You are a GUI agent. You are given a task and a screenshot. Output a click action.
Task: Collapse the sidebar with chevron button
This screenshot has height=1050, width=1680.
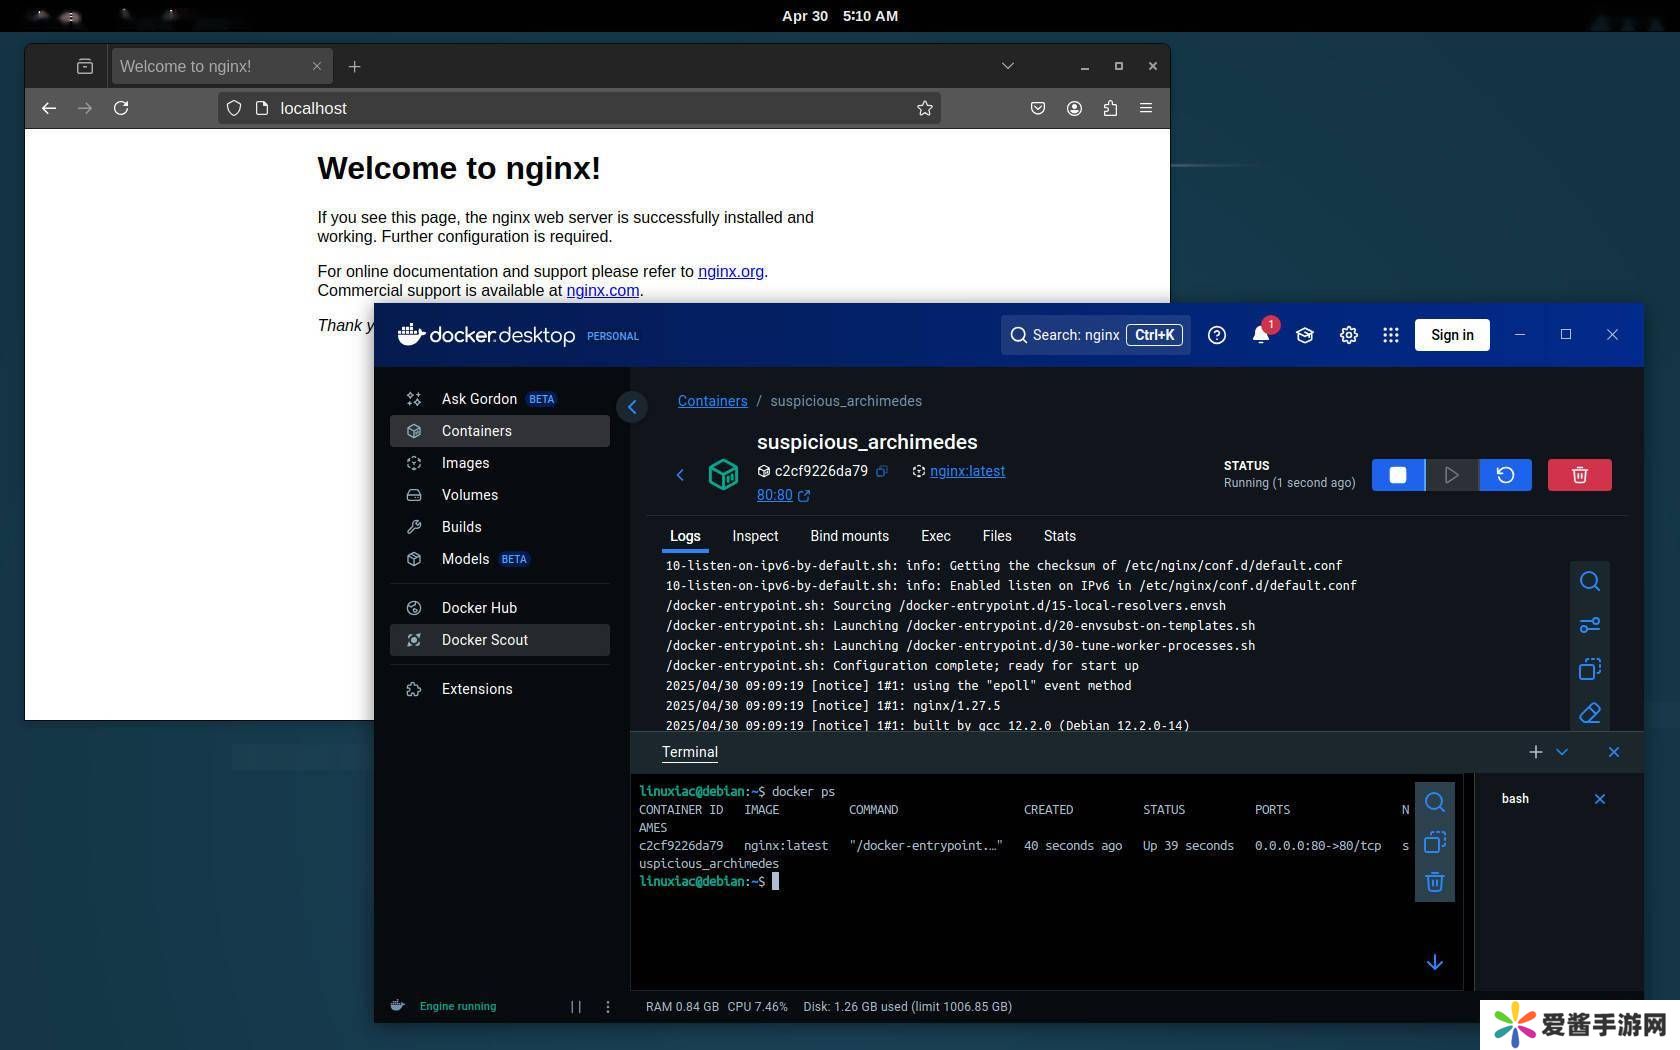(632, 407)
